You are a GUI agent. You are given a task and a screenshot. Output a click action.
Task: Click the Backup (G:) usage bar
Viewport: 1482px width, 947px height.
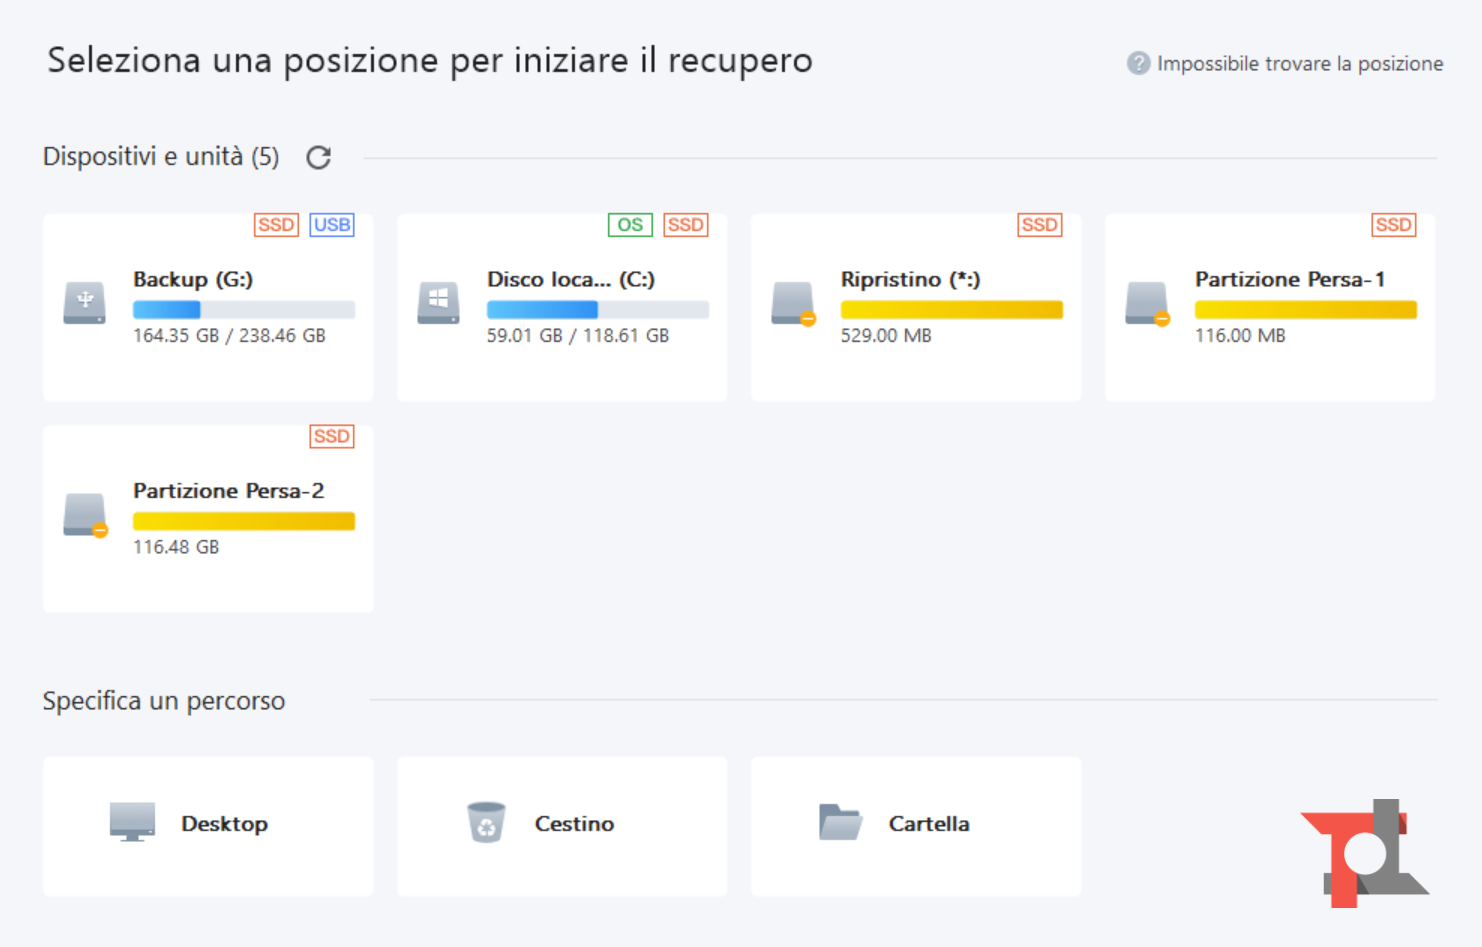click(x=244, y=310)
